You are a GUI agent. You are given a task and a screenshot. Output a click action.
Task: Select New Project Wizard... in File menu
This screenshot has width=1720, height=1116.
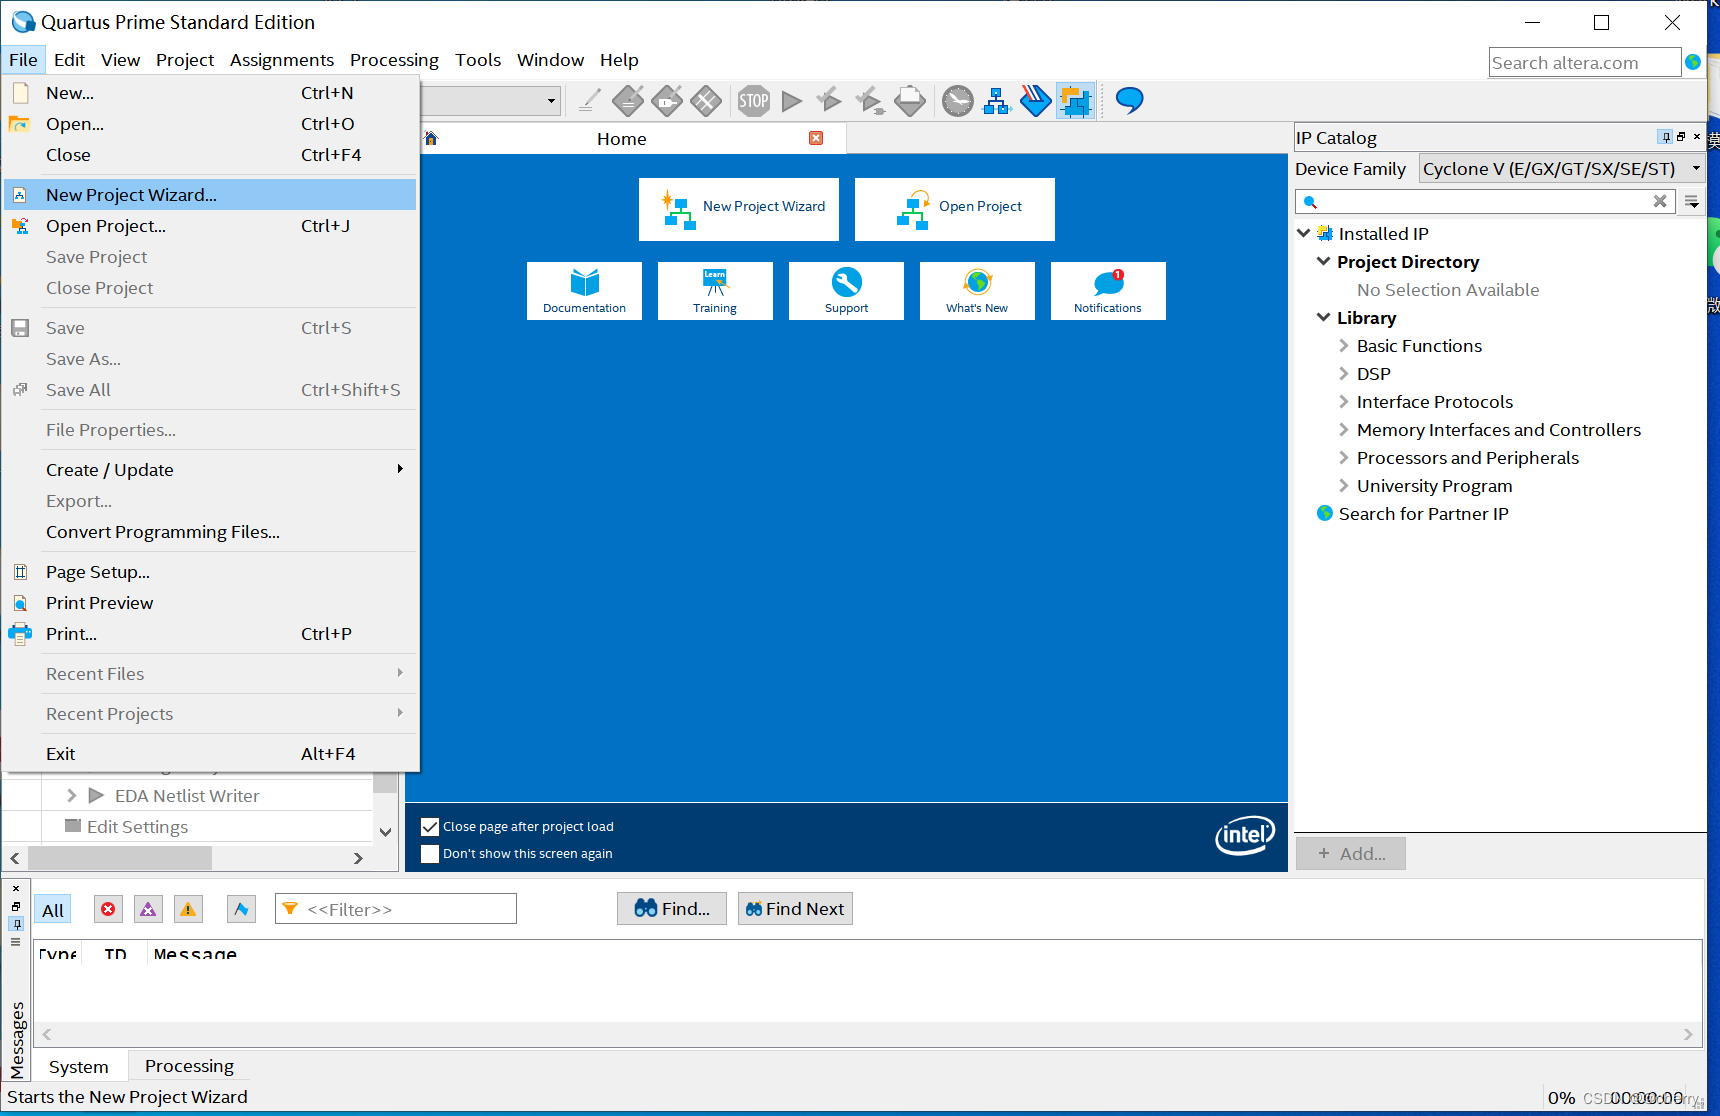[210, 194]
